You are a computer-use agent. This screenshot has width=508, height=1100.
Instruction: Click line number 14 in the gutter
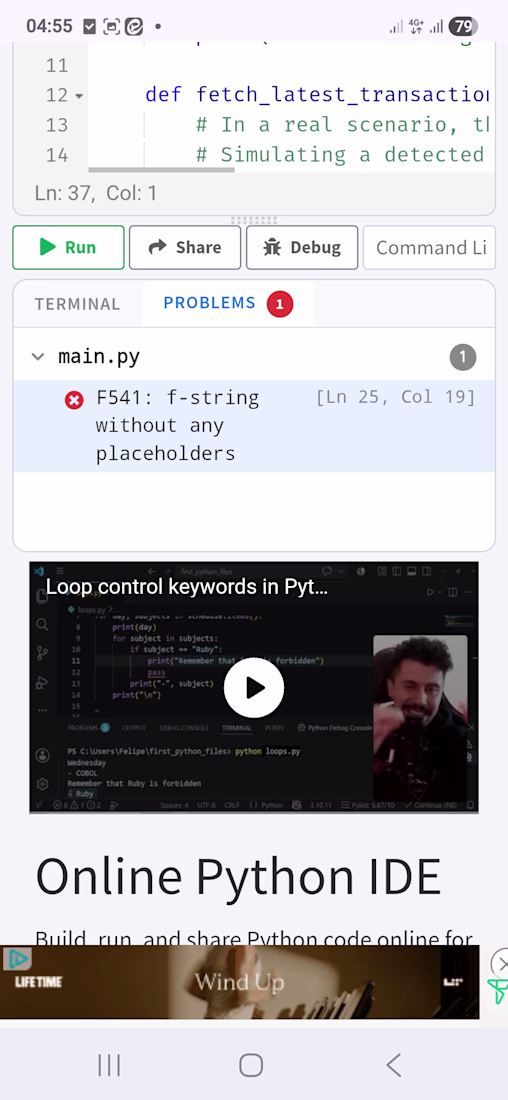(x=57, y=155)
